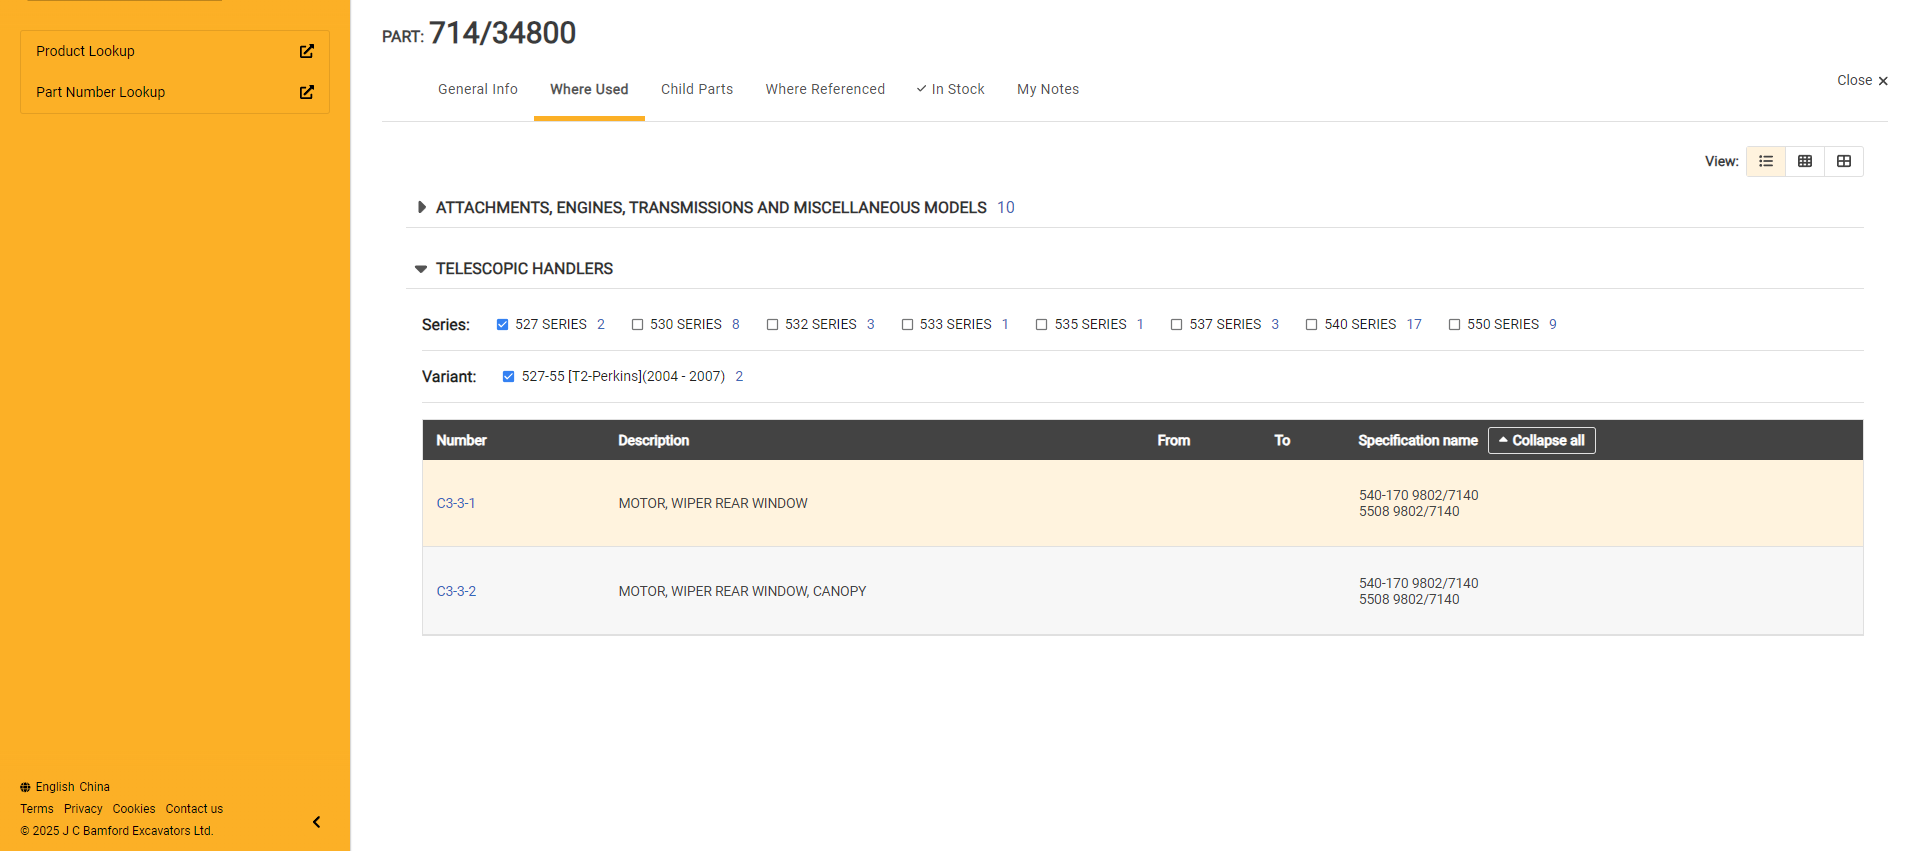
Task: Click the globe language icon
Action: (x=25, y=787)
